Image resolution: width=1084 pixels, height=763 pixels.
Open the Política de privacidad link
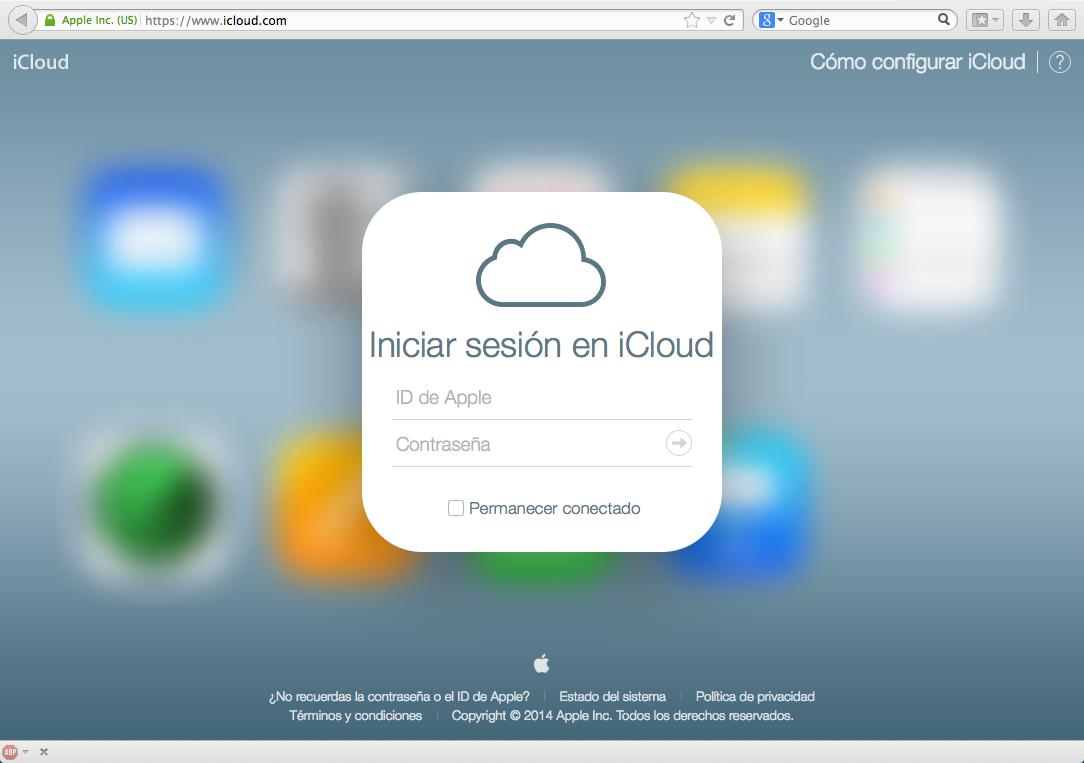pos(755,696)
